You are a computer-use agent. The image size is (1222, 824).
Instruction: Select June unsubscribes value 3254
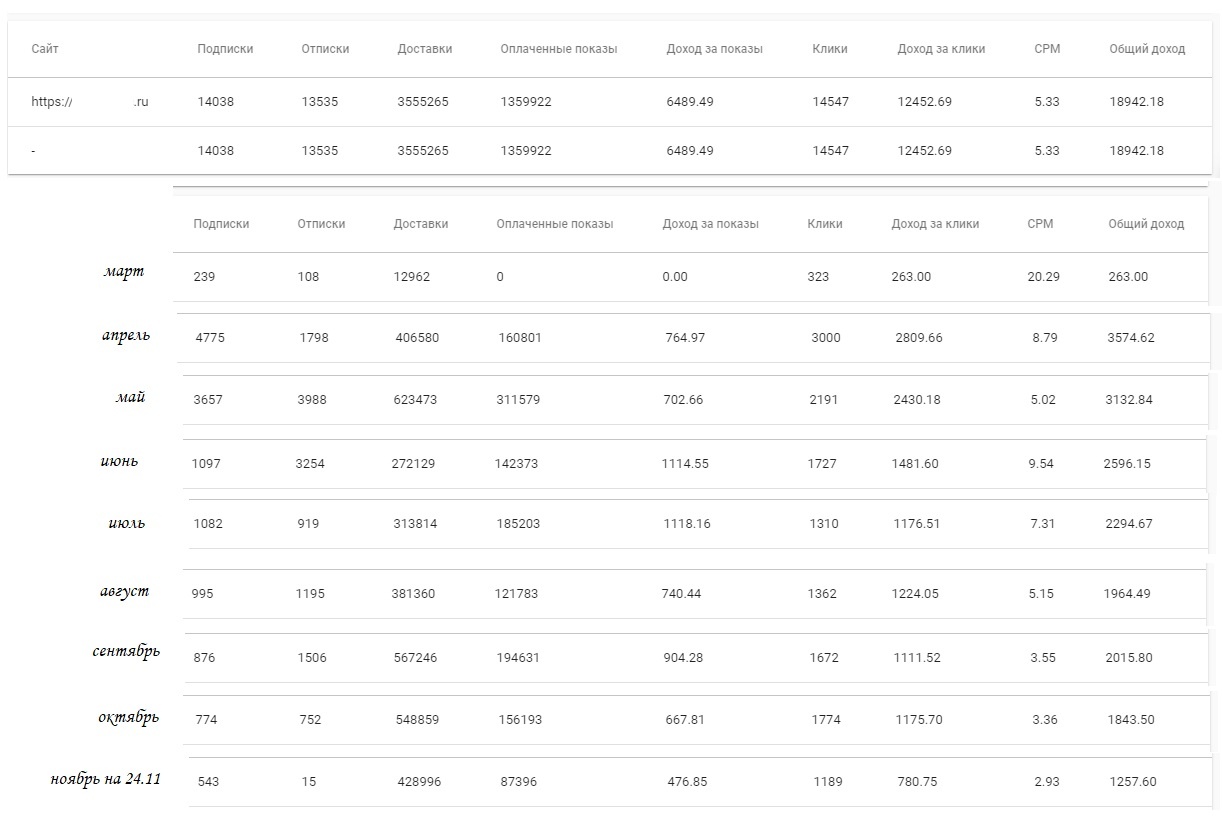coord(310,464)
